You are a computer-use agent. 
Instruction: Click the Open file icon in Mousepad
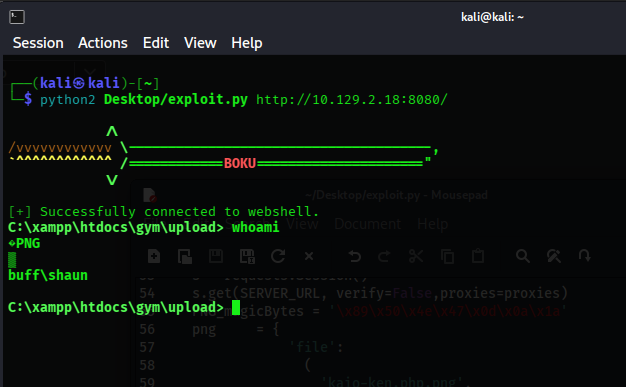pos(184,256)
